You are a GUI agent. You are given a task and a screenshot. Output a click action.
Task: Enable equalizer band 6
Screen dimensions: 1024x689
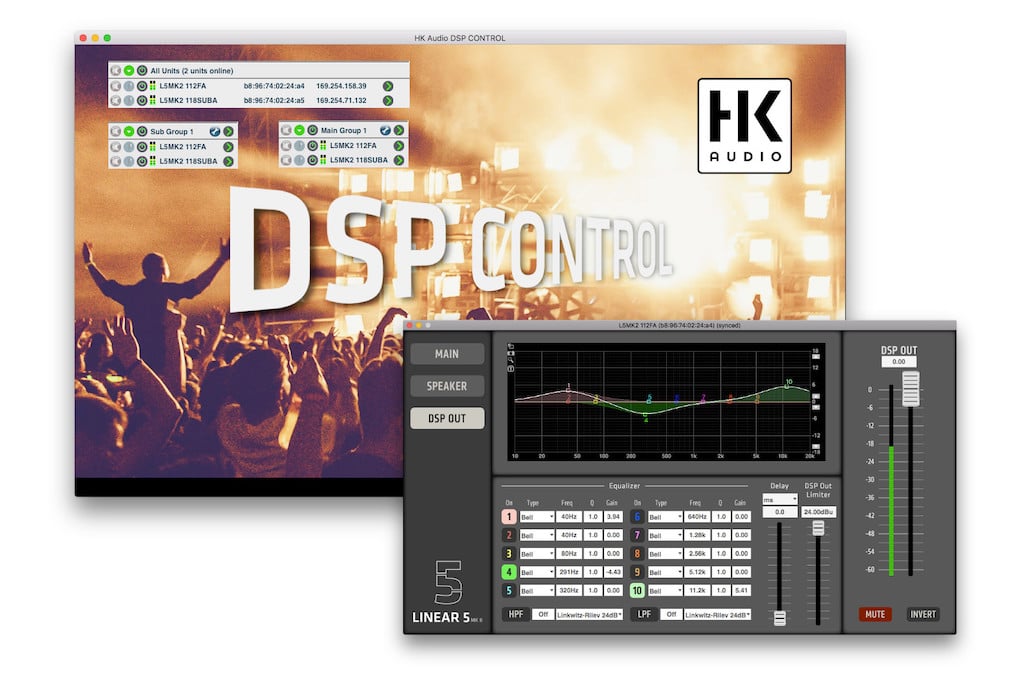(x=638, y=517)
